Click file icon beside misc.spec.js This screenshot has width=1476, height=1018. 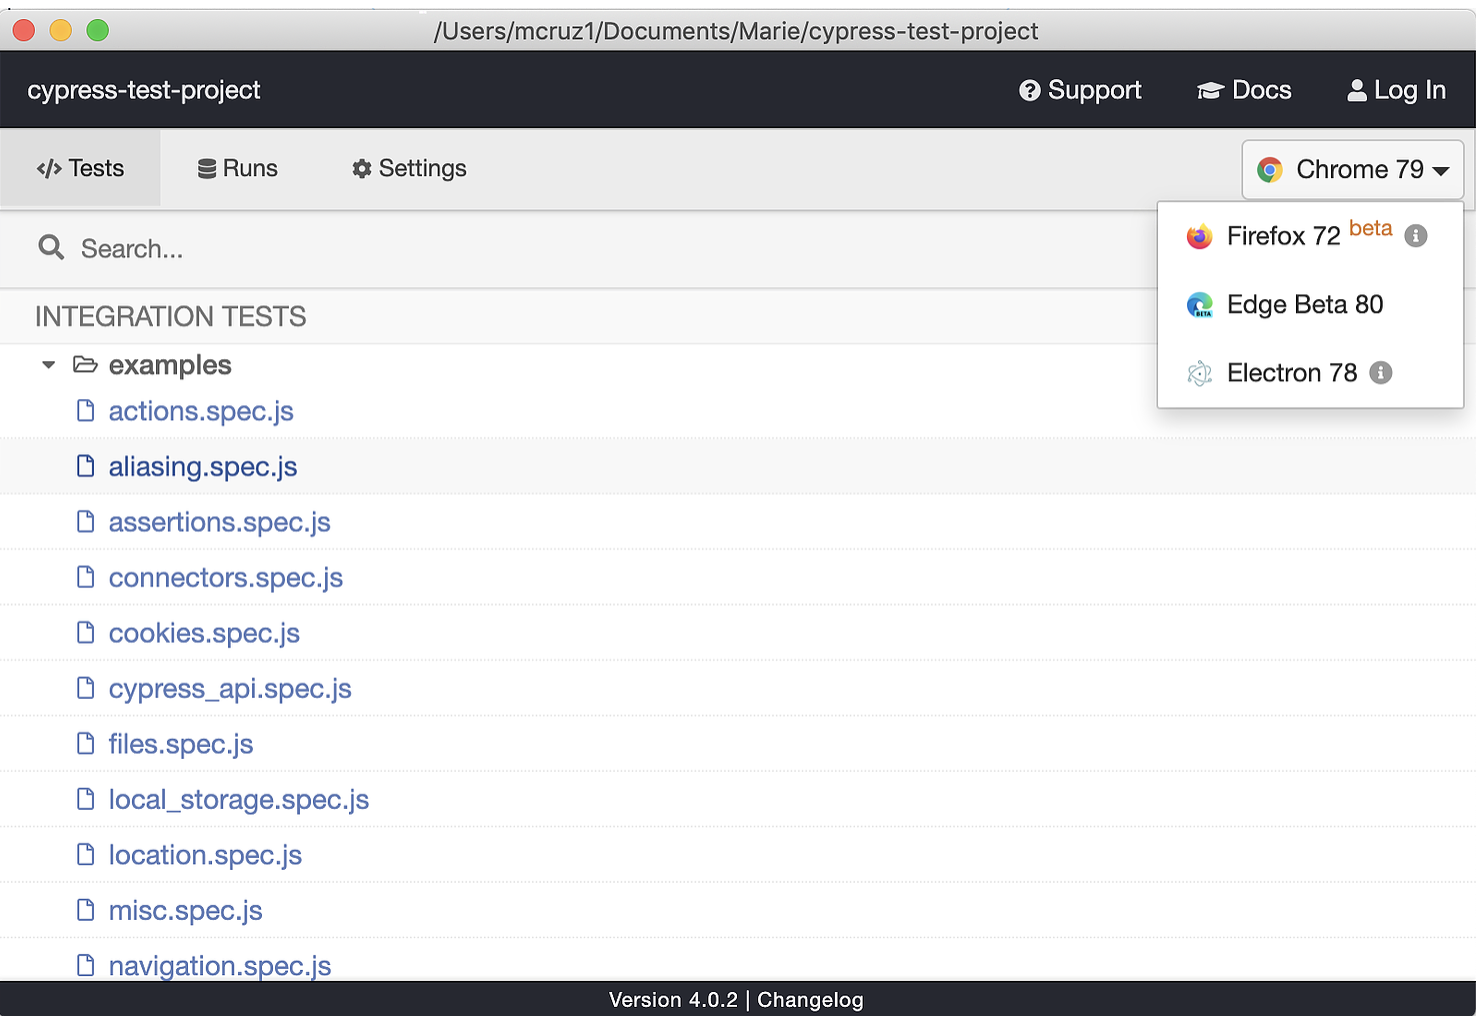pos(86,910)
